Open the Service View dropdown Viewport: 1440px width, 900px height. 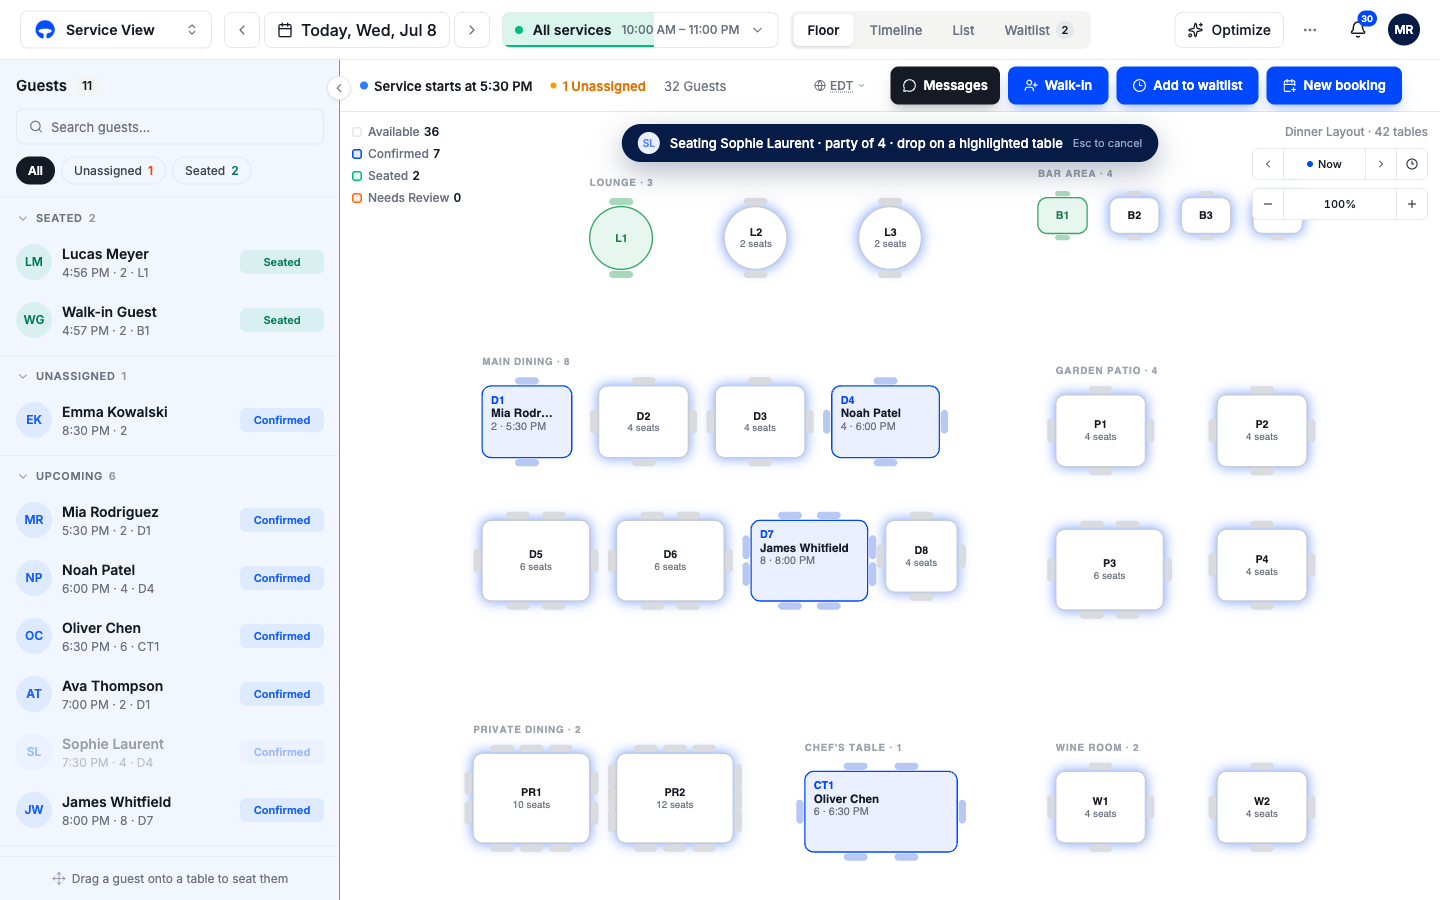coord(116,30)
